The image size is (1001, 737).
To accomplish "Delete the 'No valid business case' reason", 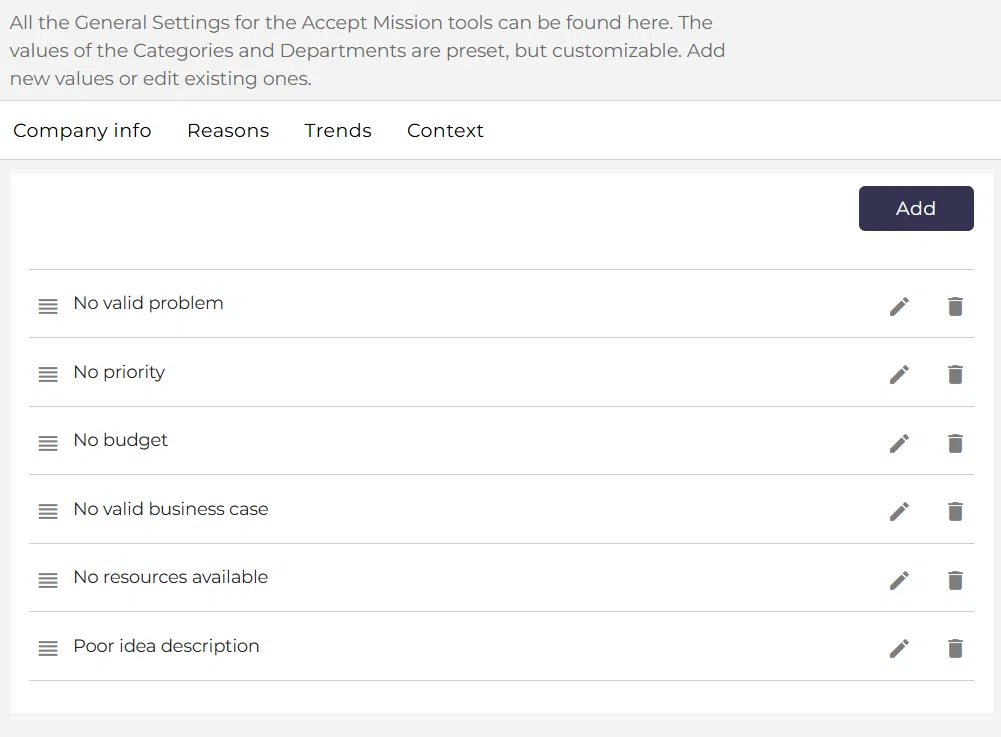I will (x=955, y=512).
